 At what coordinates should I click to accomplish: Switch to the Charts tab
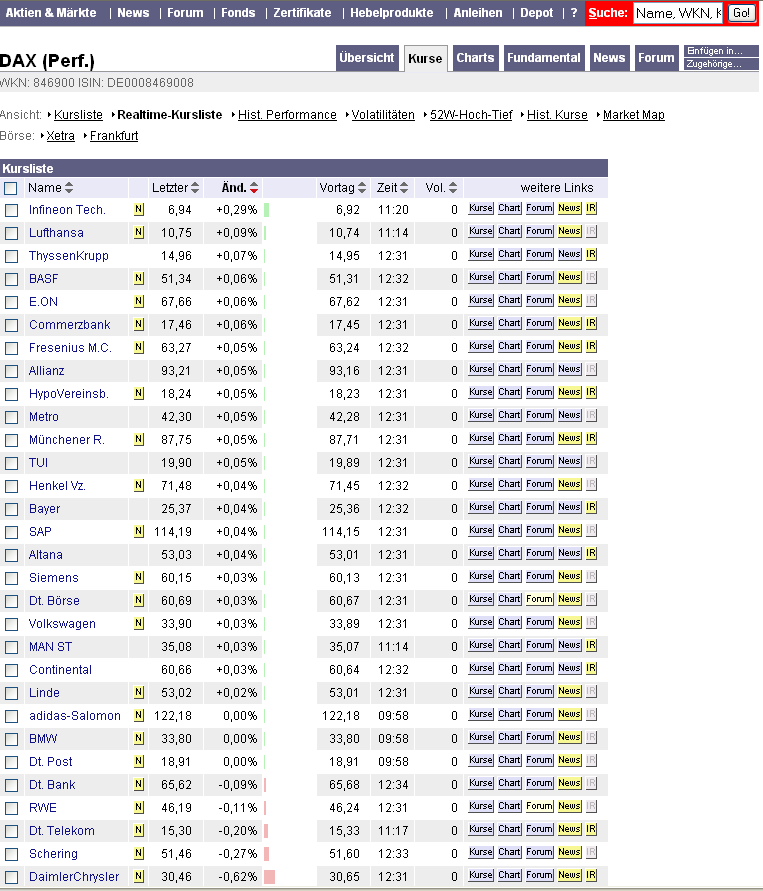coord(476,58)
